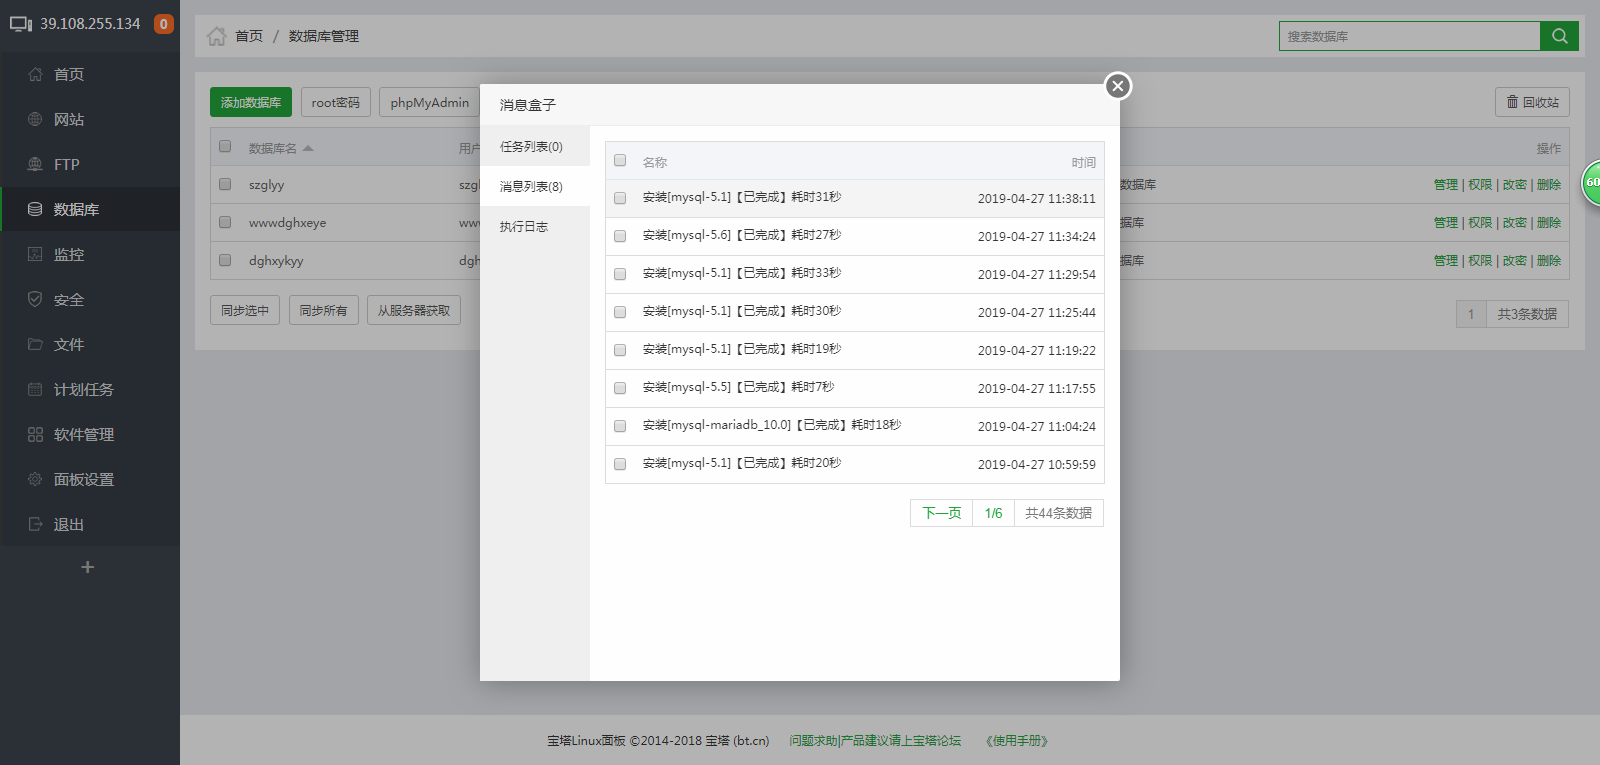Click the 软件管理 grid icon in the sidebar

(x=35, y=434)
